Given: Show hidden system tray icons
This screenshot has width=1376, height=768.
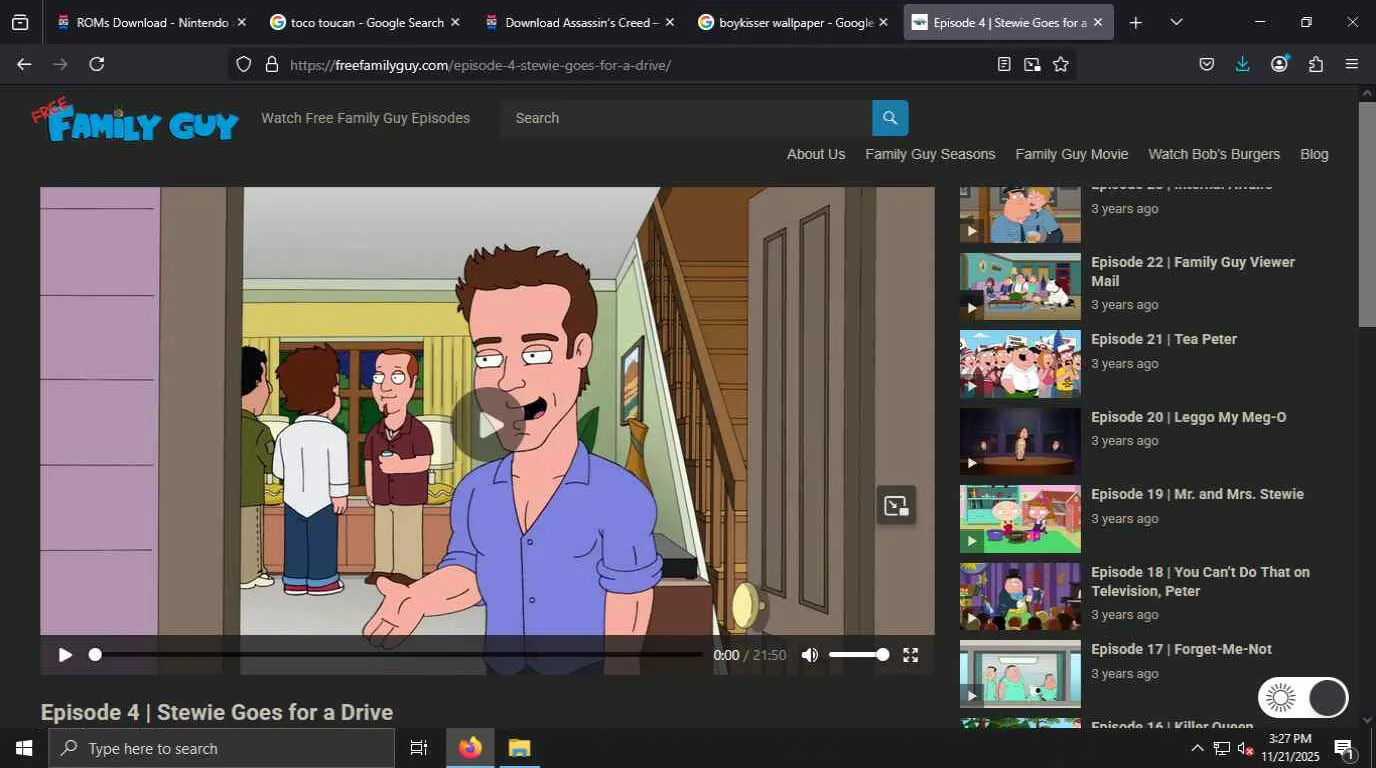Looking at the screenshot, I should (1197, 748).
